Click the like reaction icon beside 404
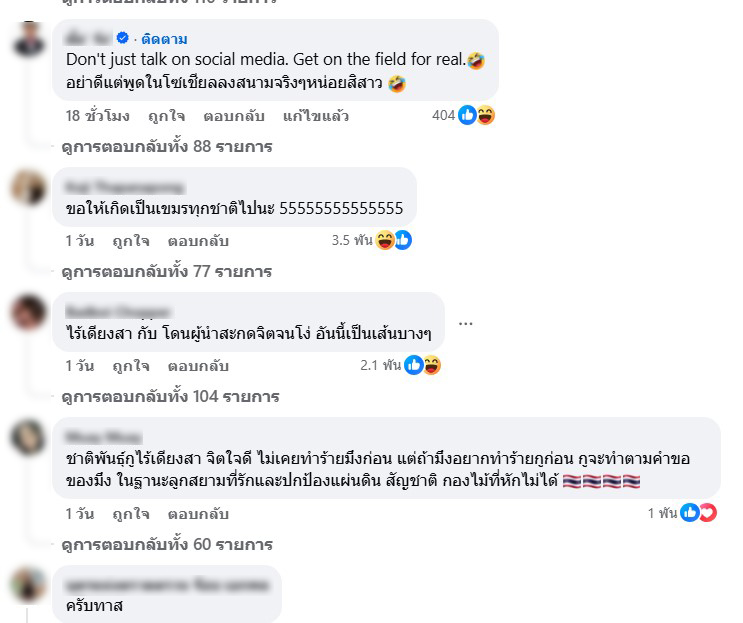Viewport: 743px width, 623px height. click(x=467, y=115)
